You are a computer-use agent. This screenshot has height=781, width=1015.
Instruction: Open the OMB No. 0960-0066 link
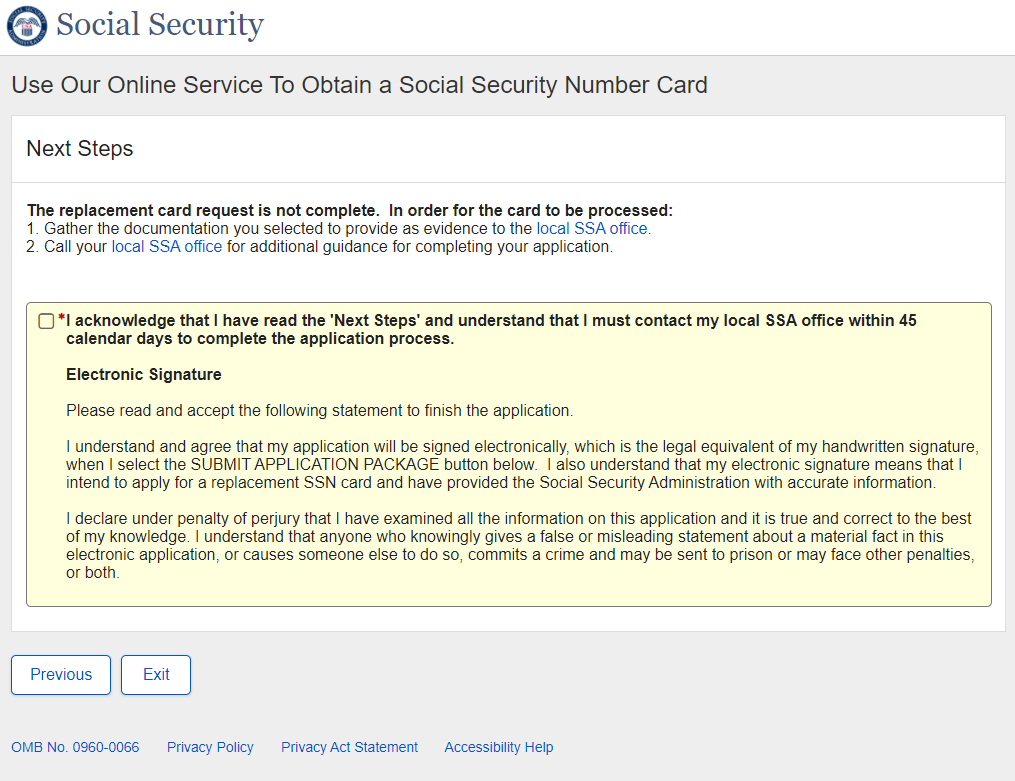pyautogui.click(x=75, y=747)
